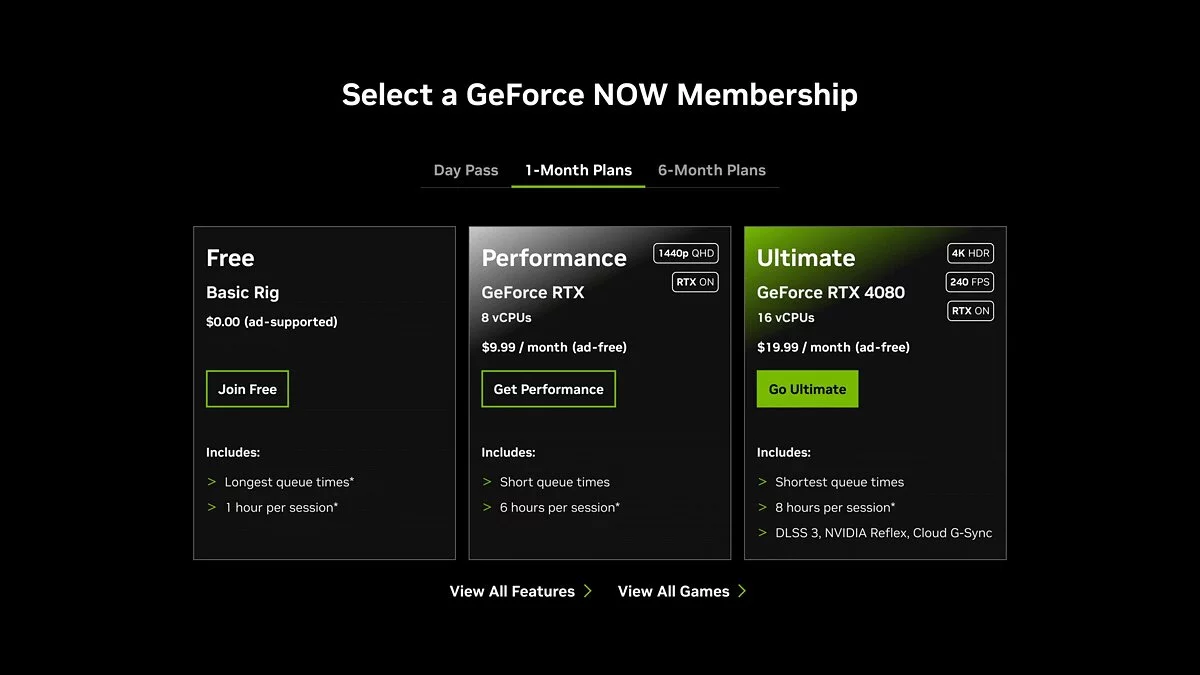The height and width of the screenshot is (675, 1200).
Task: Click the 1440p QHD badge on Performance
Action: (686, 253)
